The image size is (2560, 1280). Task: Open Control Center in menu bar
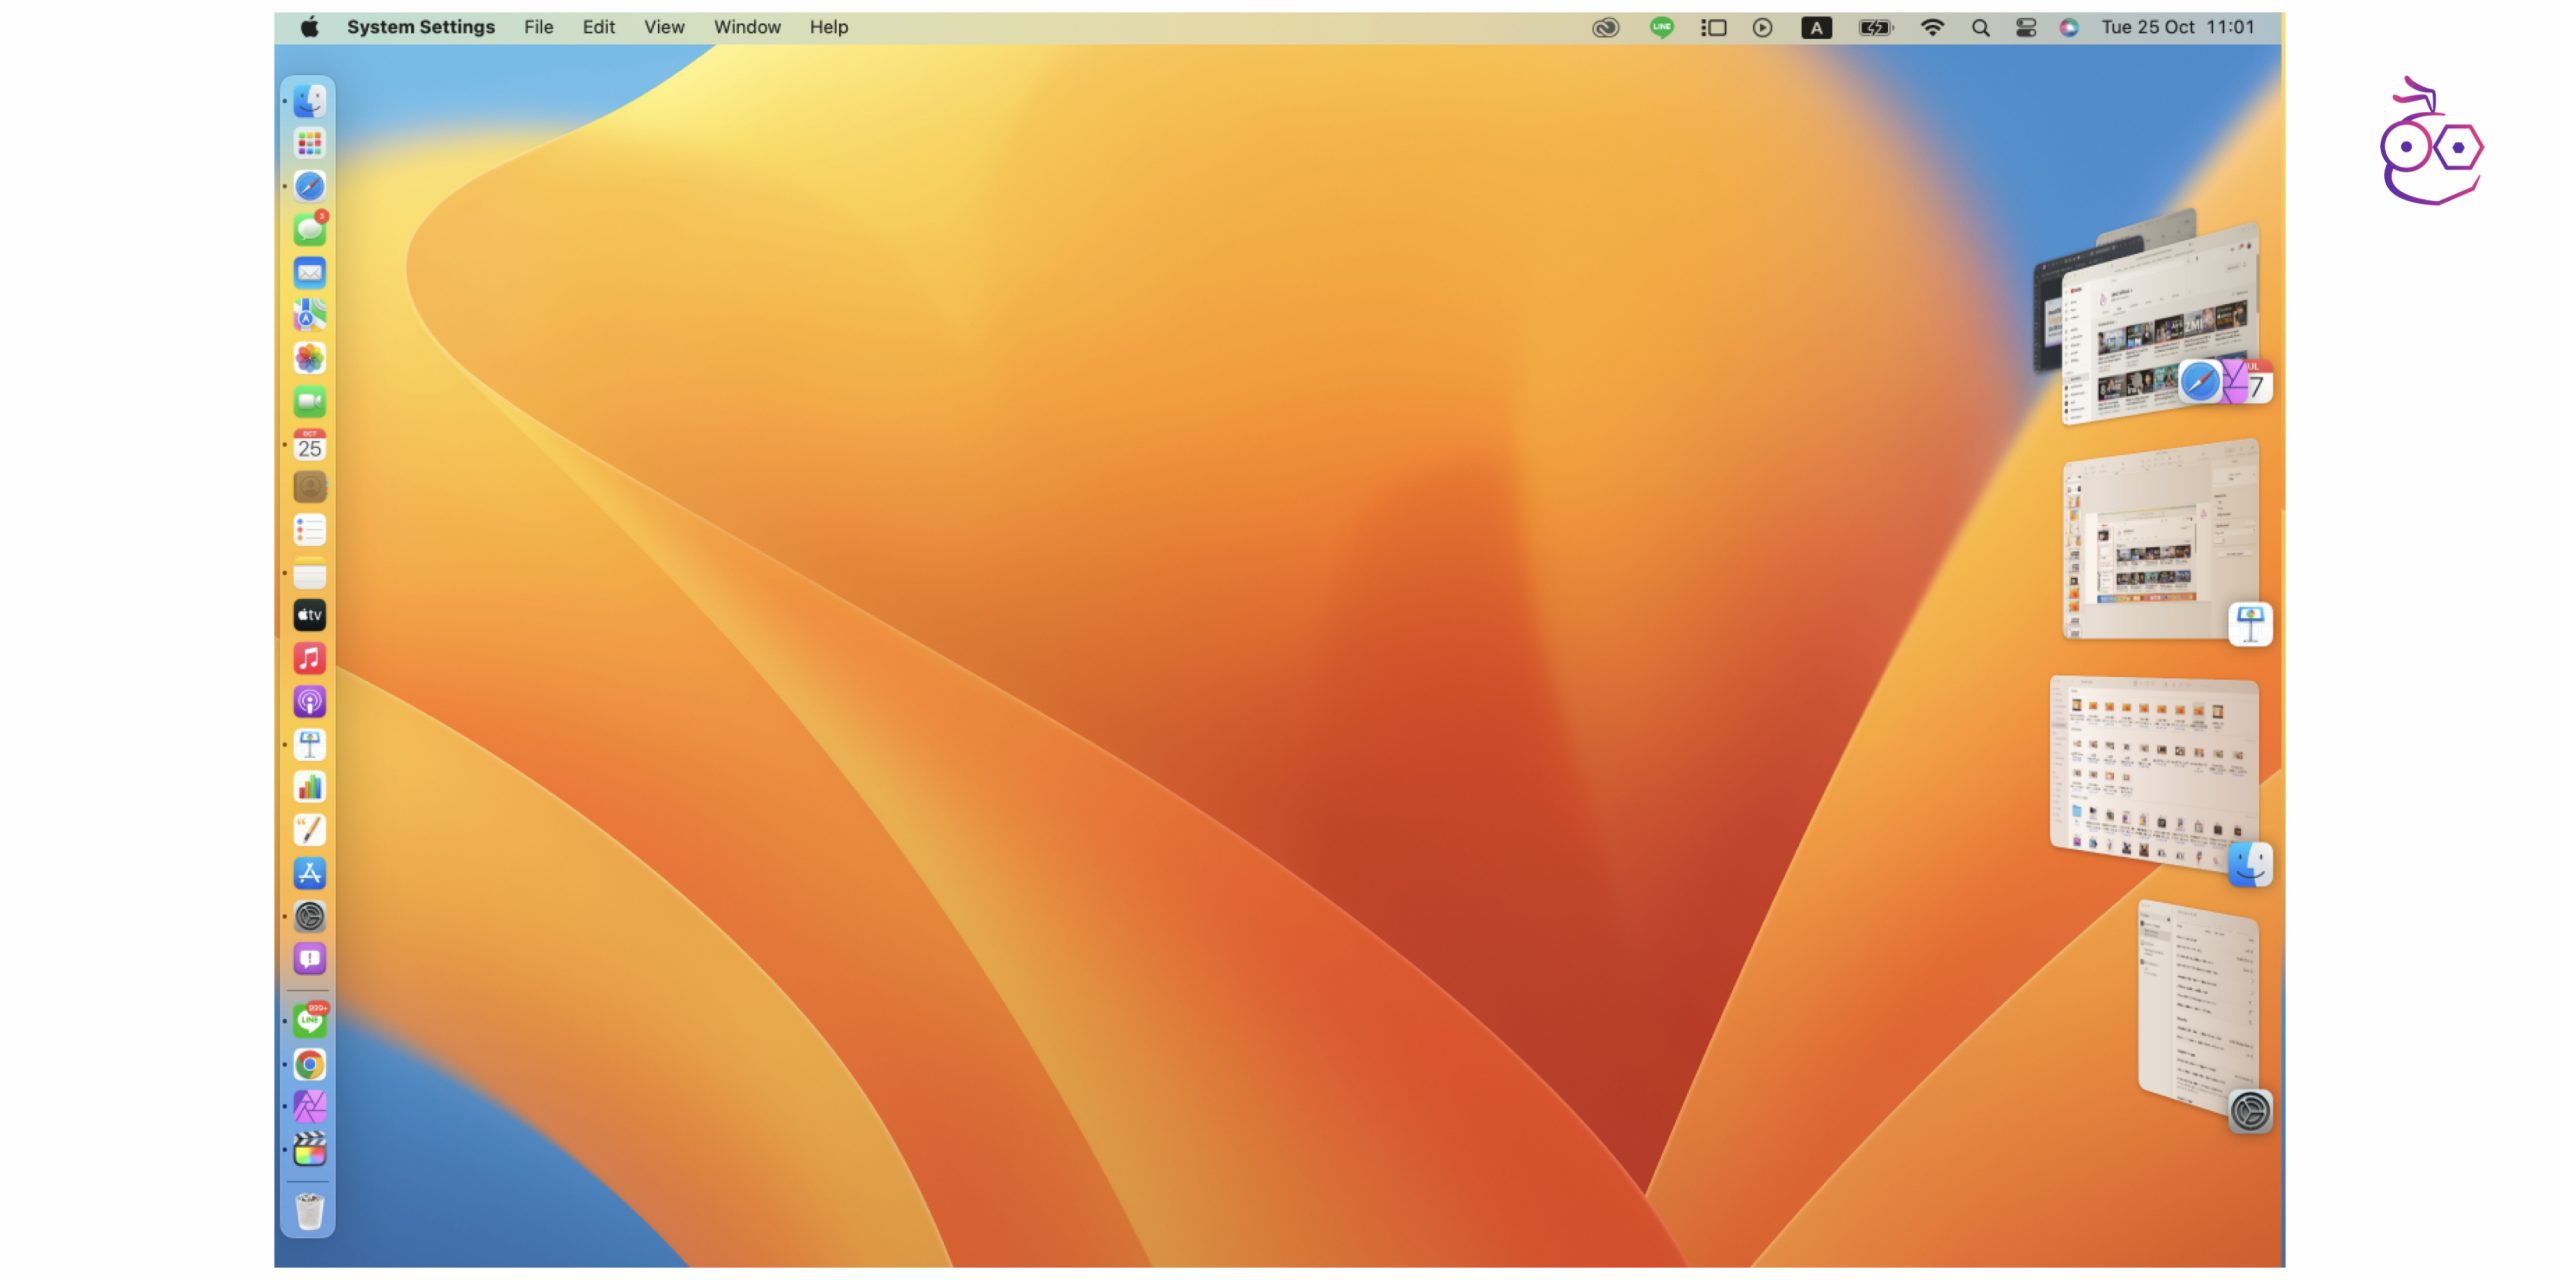2025,28
